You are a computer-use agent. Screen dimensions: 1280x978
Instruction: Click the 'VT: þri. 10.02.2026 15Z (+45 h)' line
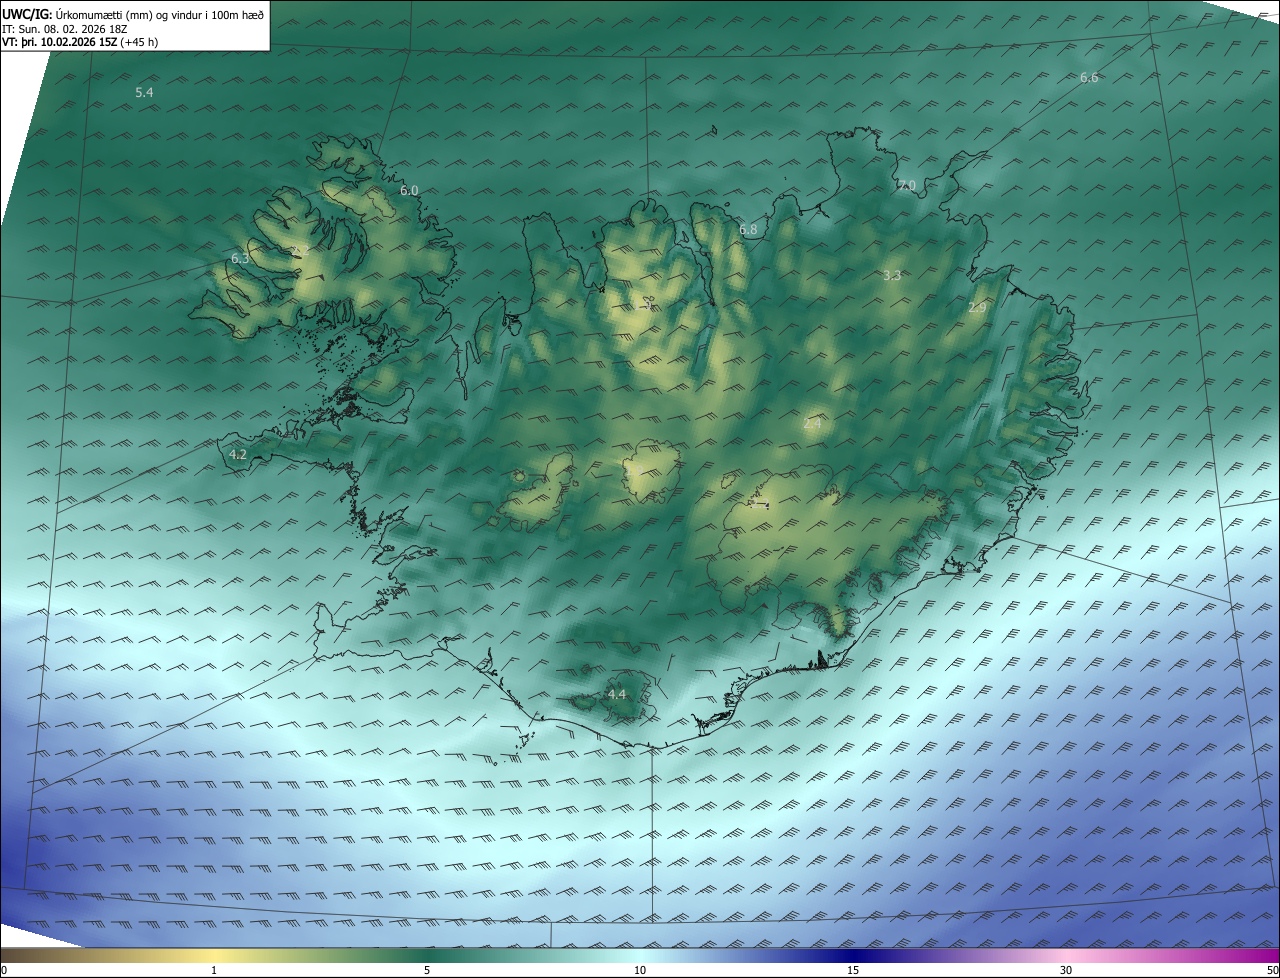(x=80, y=42)
